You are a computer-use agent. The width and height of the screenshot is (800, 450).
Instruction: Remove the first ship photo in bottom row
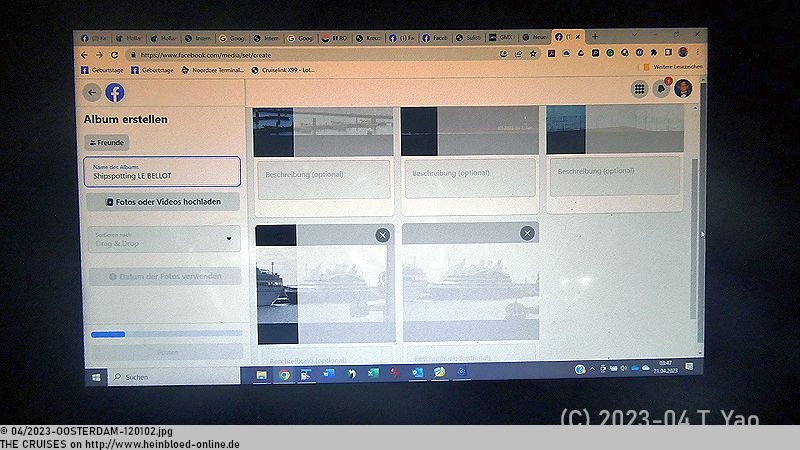[x=382, y=235]
